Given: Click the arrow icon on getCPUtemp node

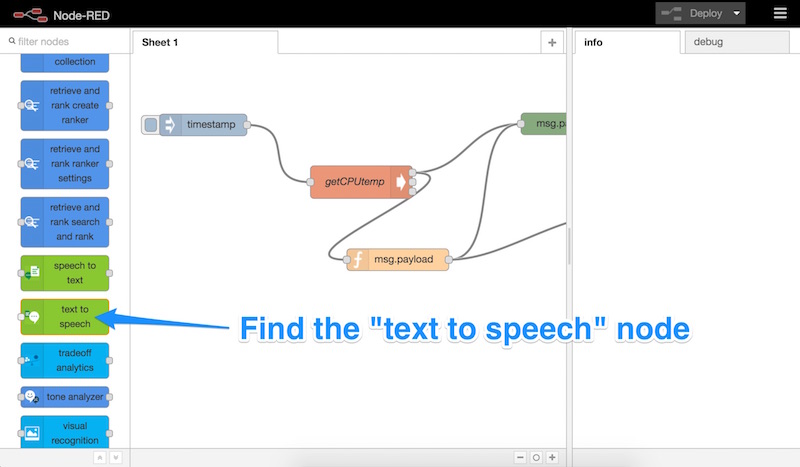Looking at the screenshot, I should (x=401, y=182).
